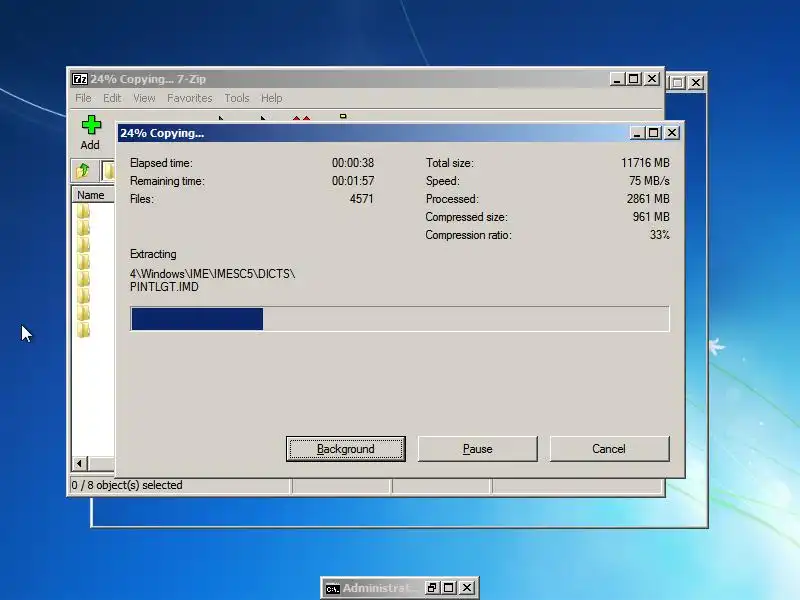The height and width of the screenshot is (600, 800).
Task: Open the Help menu
Action: [271, 98]
